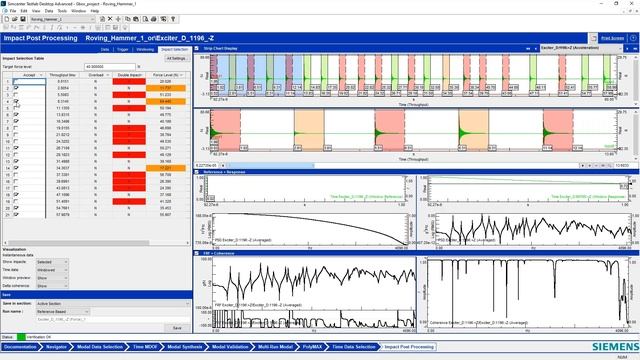The width and height of the screenshot is (640, 360).
Task: Click the unit icon beside Target force level field
Action: click(x=139, y=67)
